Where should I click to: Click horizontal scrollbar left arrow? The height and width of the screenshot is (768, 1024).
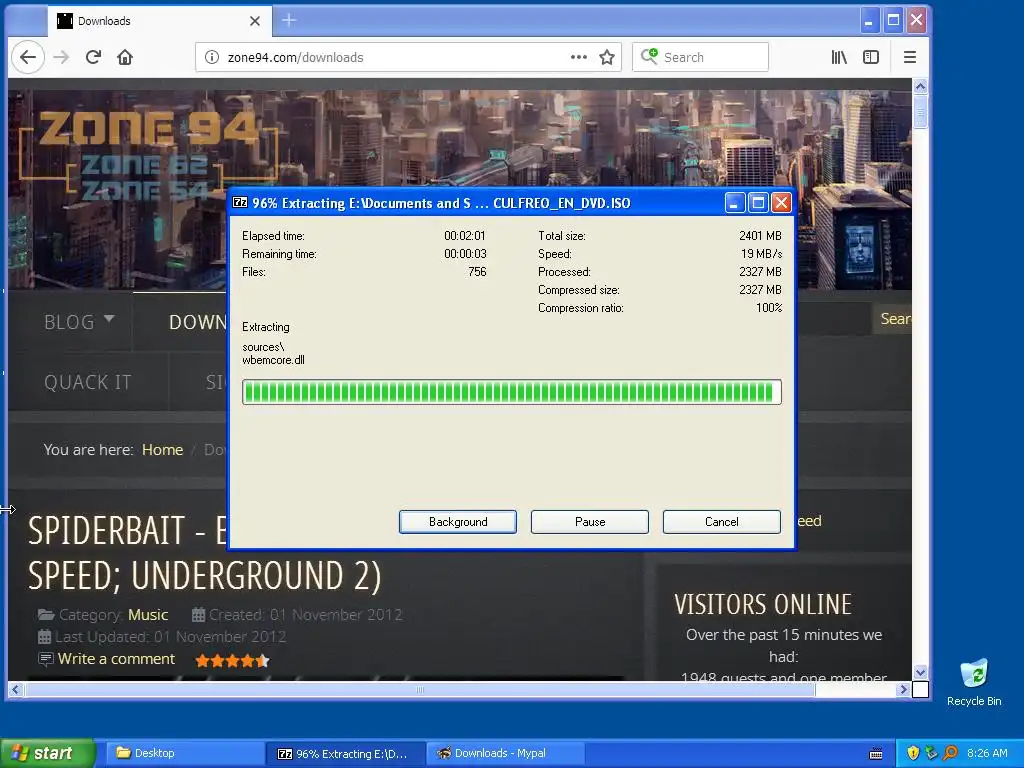[x=16, y=690]
